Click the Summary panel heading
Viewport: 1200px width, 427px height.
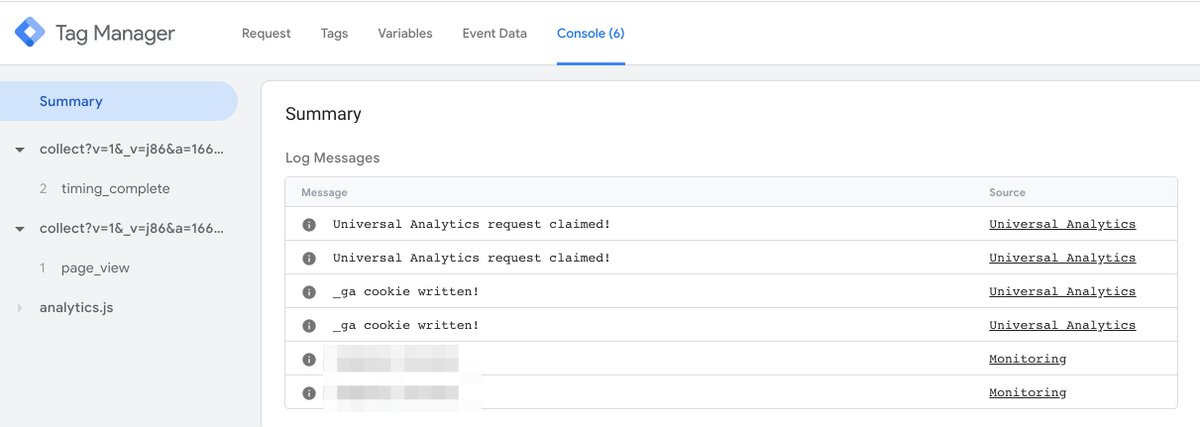coord(323,114)
